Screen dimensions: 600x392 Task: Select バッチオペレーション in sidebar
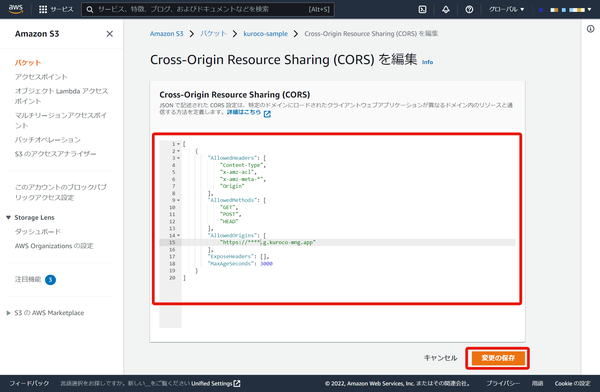pos(47,139)
